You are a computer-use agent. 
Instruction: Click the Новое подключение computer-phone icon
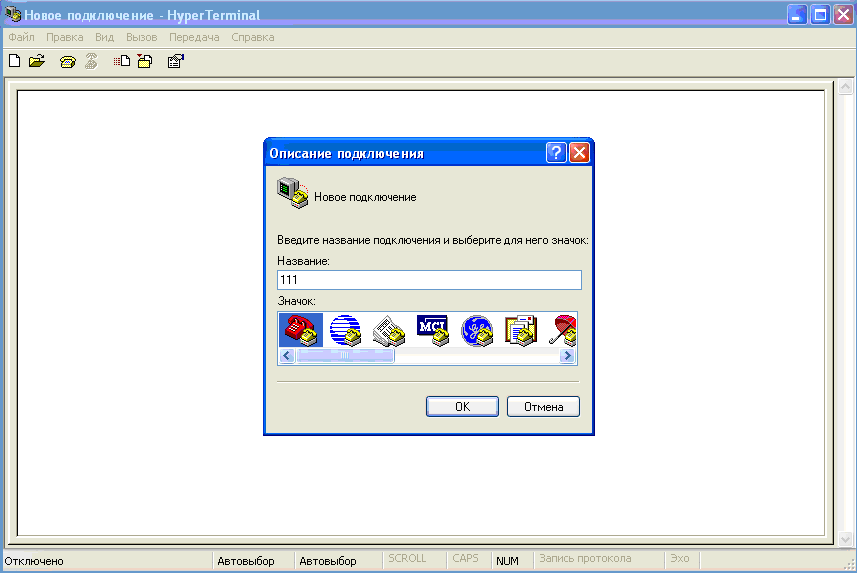[293, 193]
